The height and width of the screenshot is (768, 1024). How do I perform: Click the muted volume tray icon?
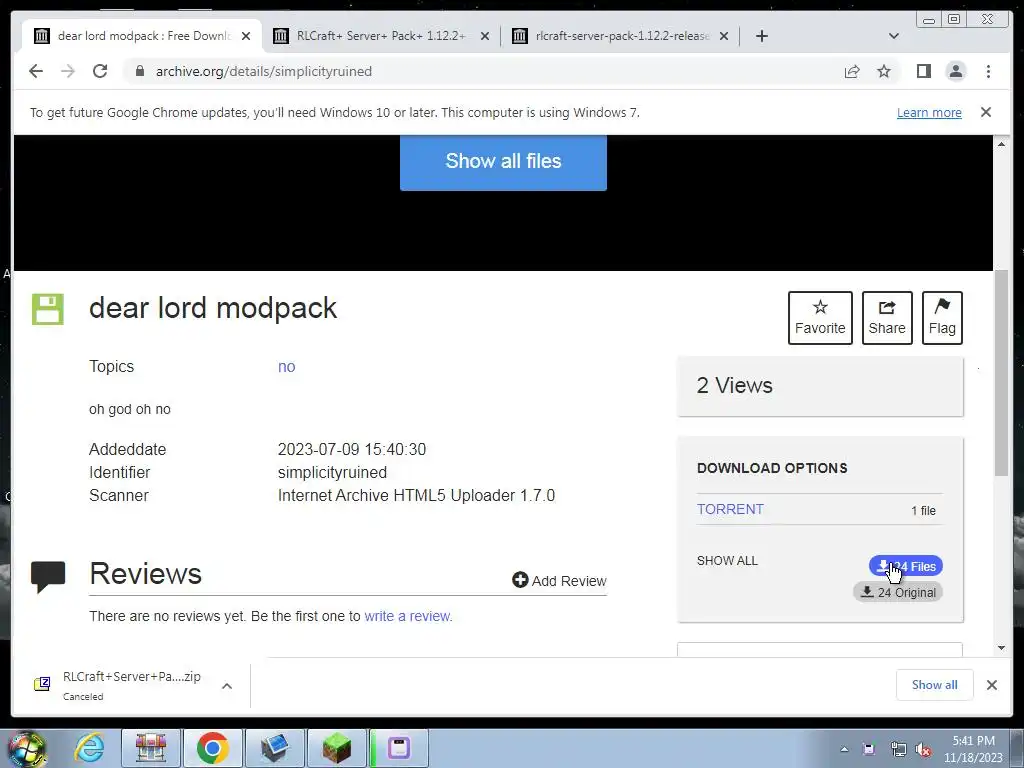(x=923, y=749)
